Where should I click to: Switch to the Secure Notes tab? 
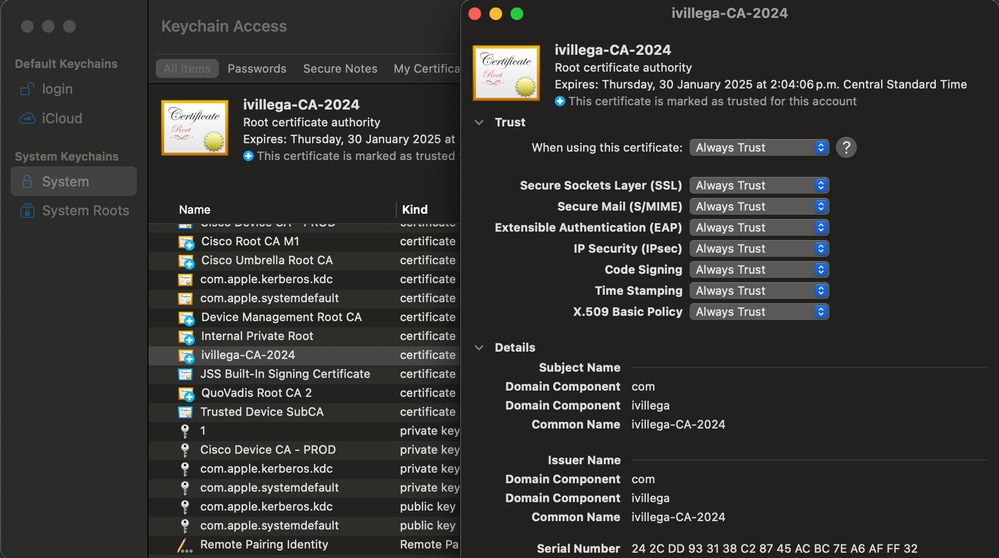point(340,69)
